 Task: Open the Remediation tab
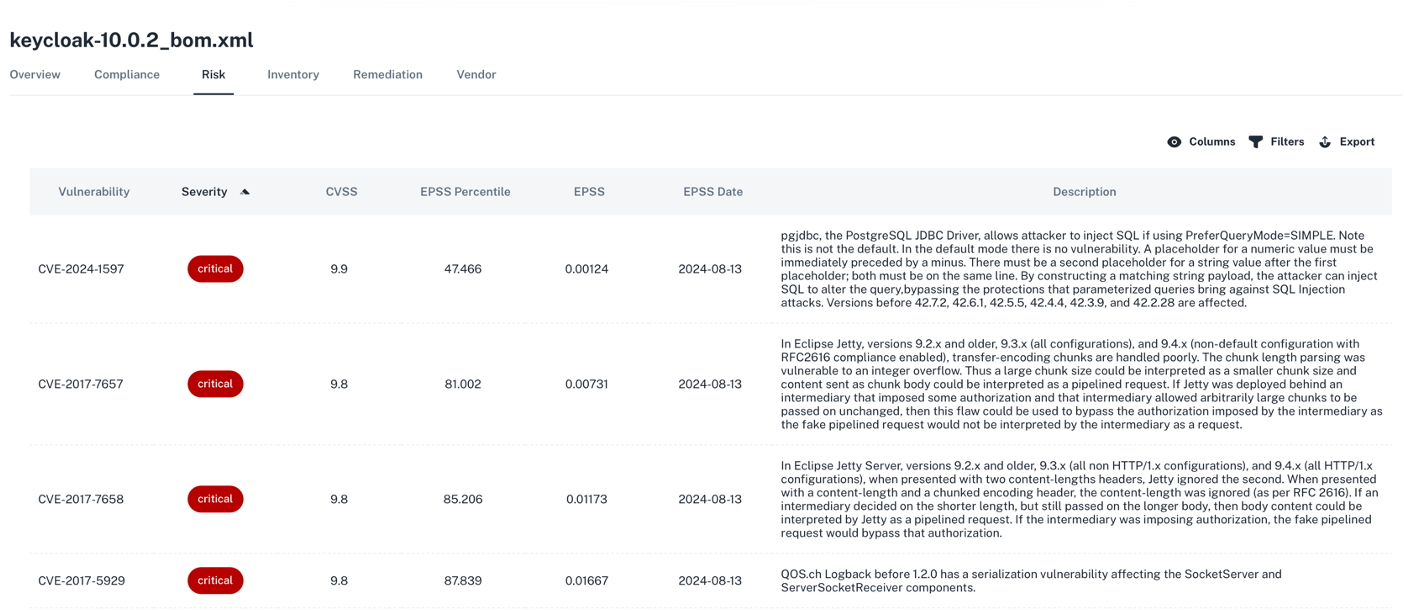point(388,75)
